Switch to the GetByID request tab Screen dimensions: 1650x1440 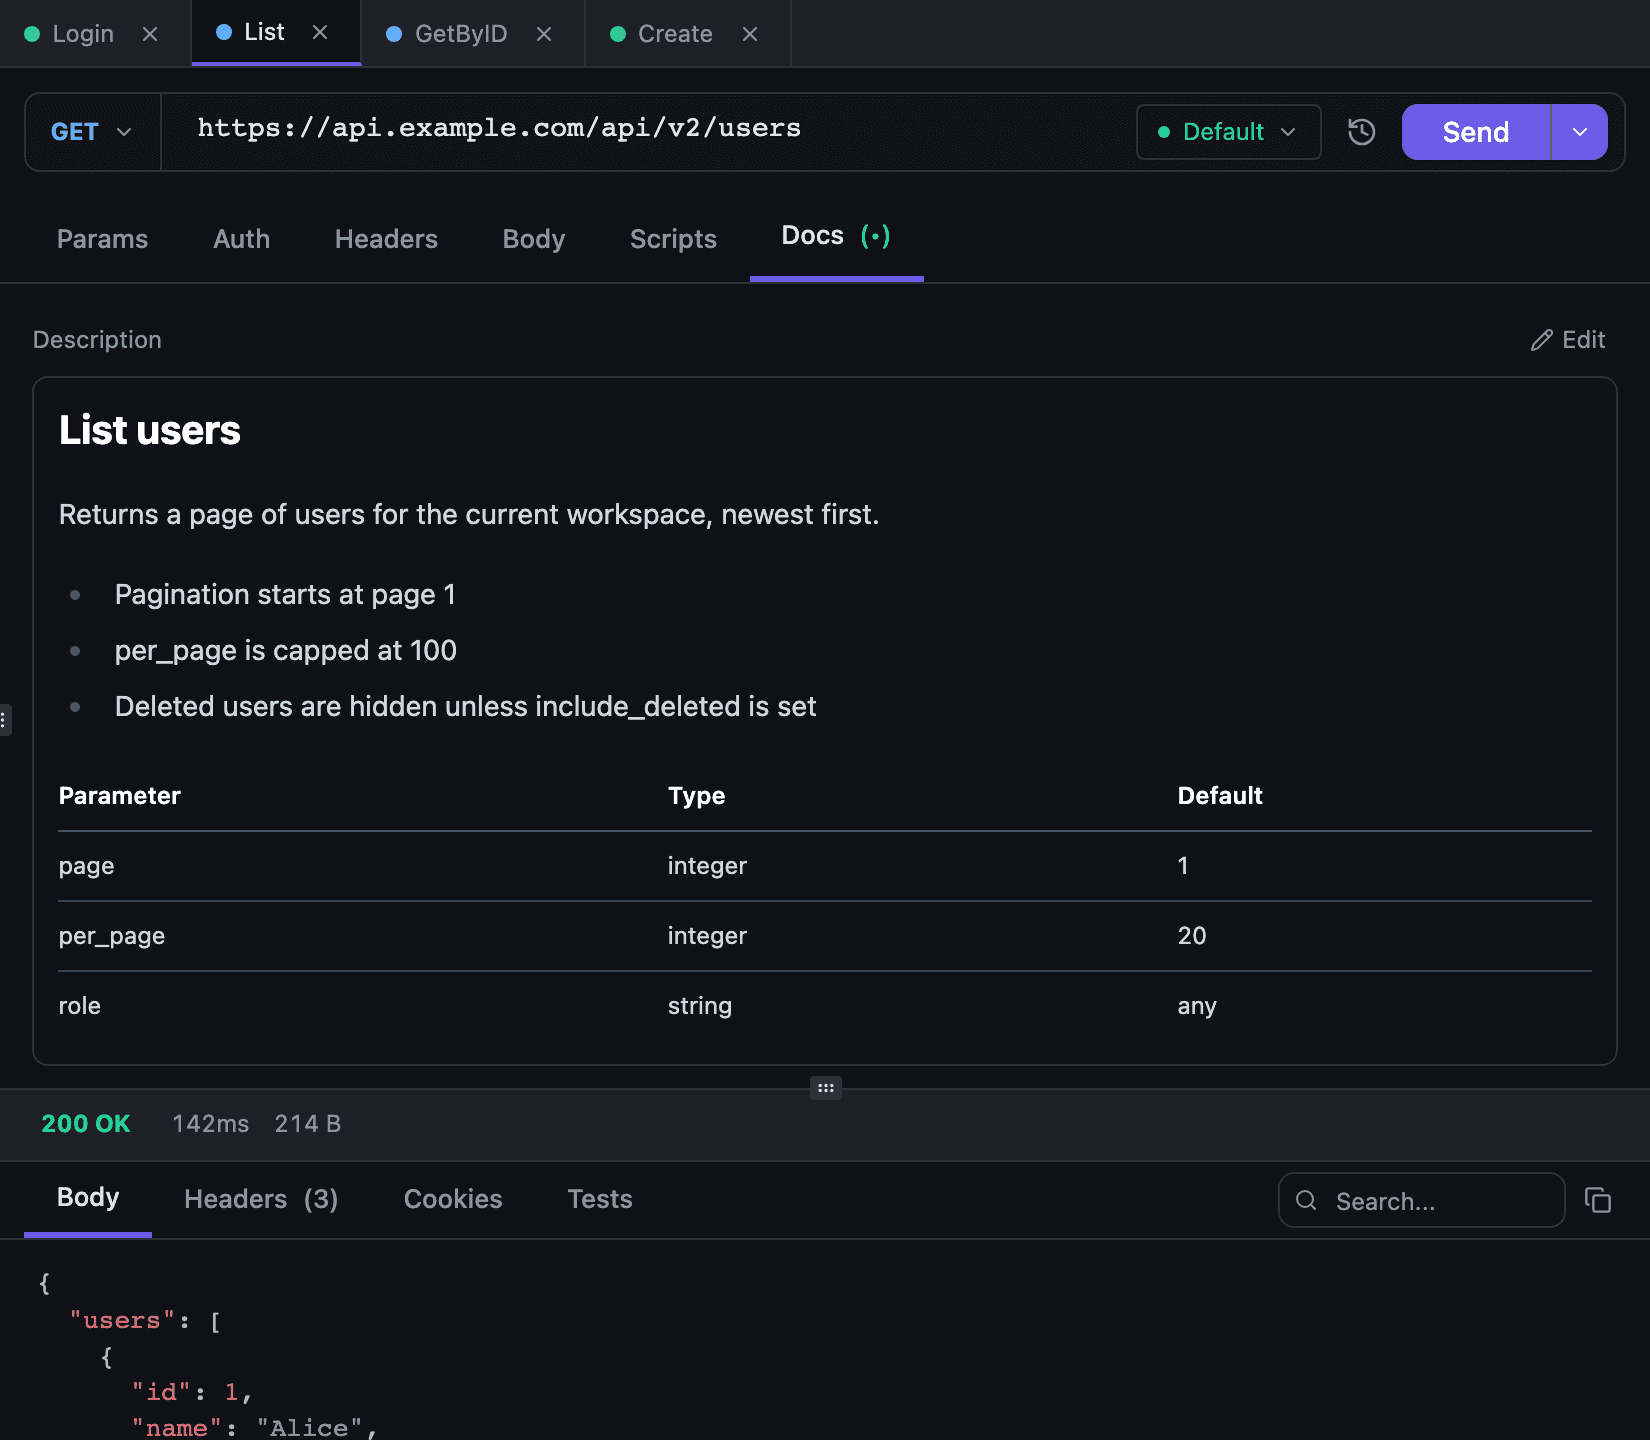[460, 34]
